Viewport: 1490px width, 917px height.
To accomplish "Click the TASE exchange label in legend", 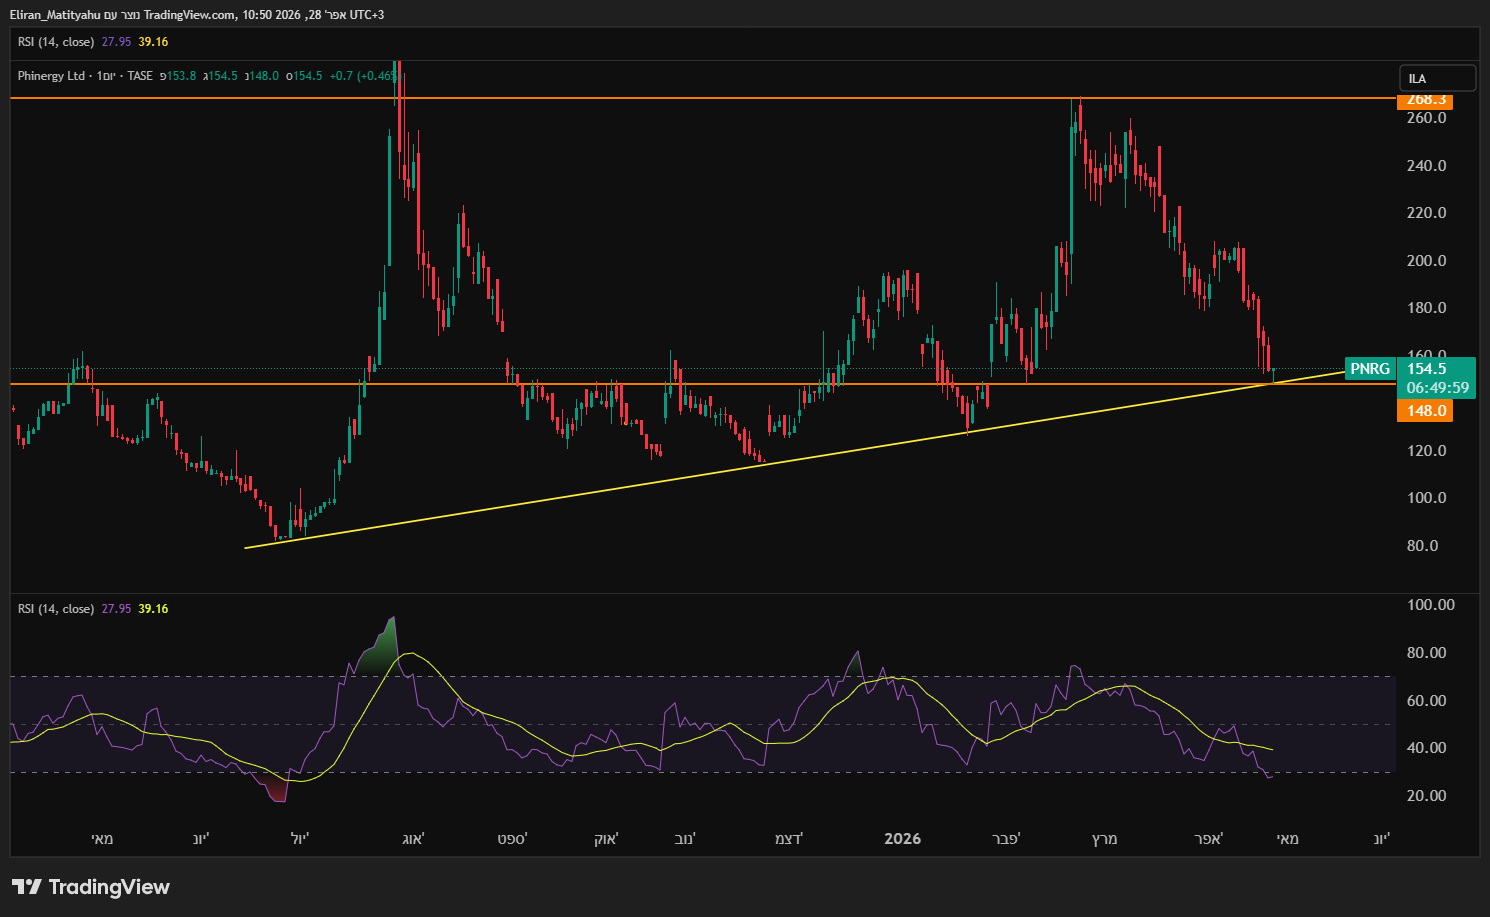I will tap(140, 76).
